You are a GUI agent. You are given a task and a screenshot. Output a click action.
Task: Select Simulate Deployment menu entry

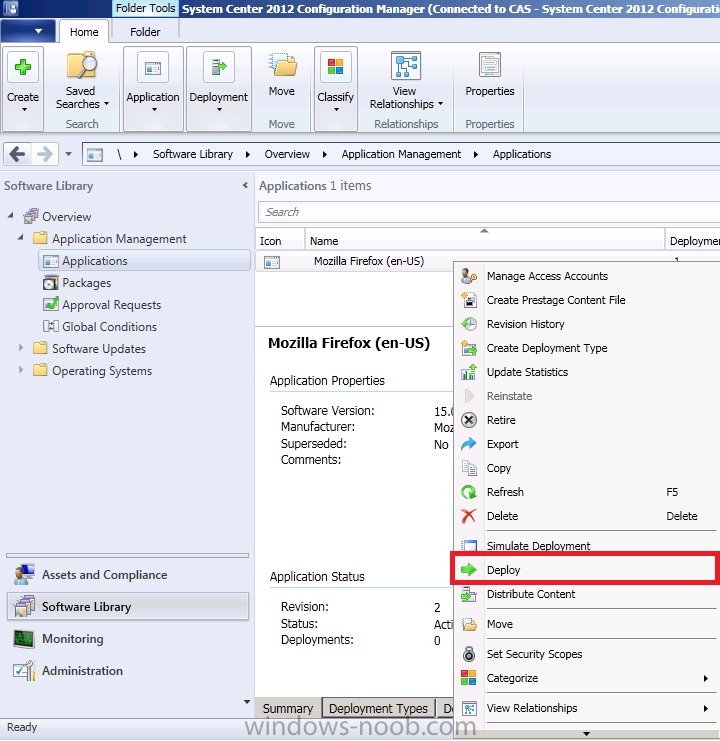(586, 546)
